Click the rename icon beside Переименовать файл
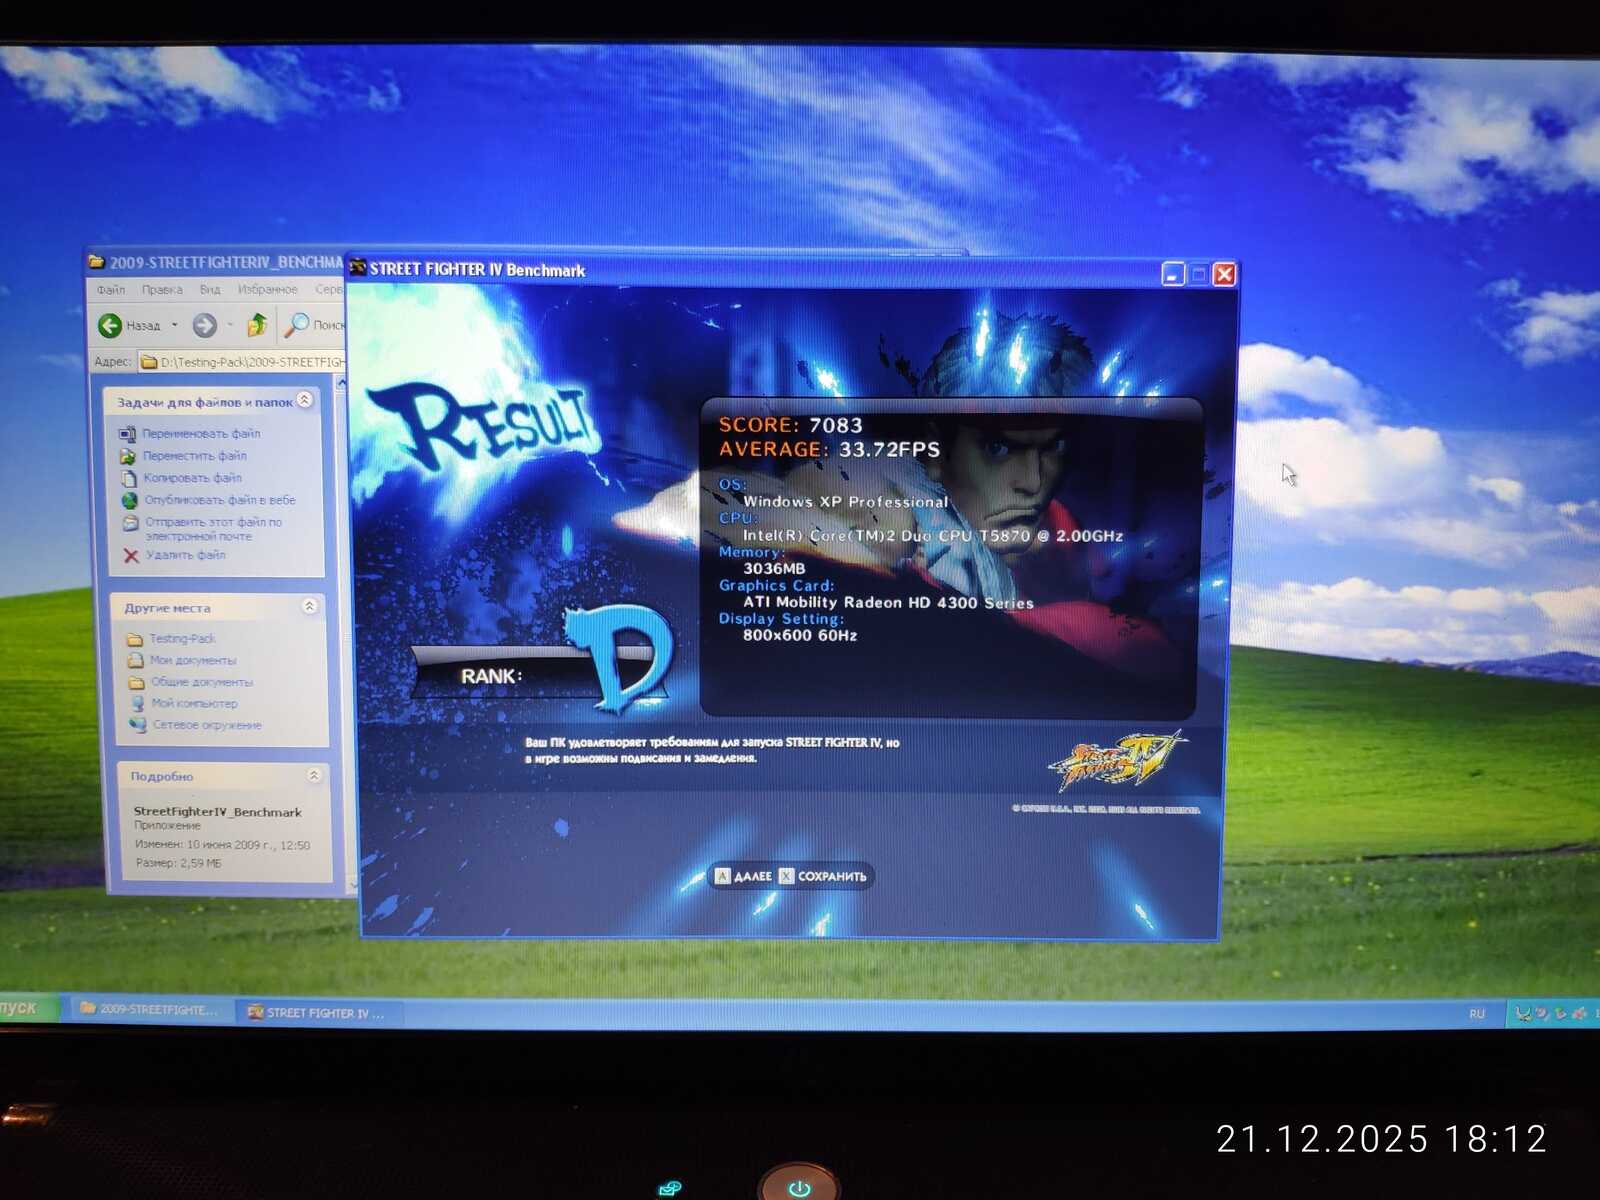The height and width of the screenshot is (1200, 1600). [127, 434]
